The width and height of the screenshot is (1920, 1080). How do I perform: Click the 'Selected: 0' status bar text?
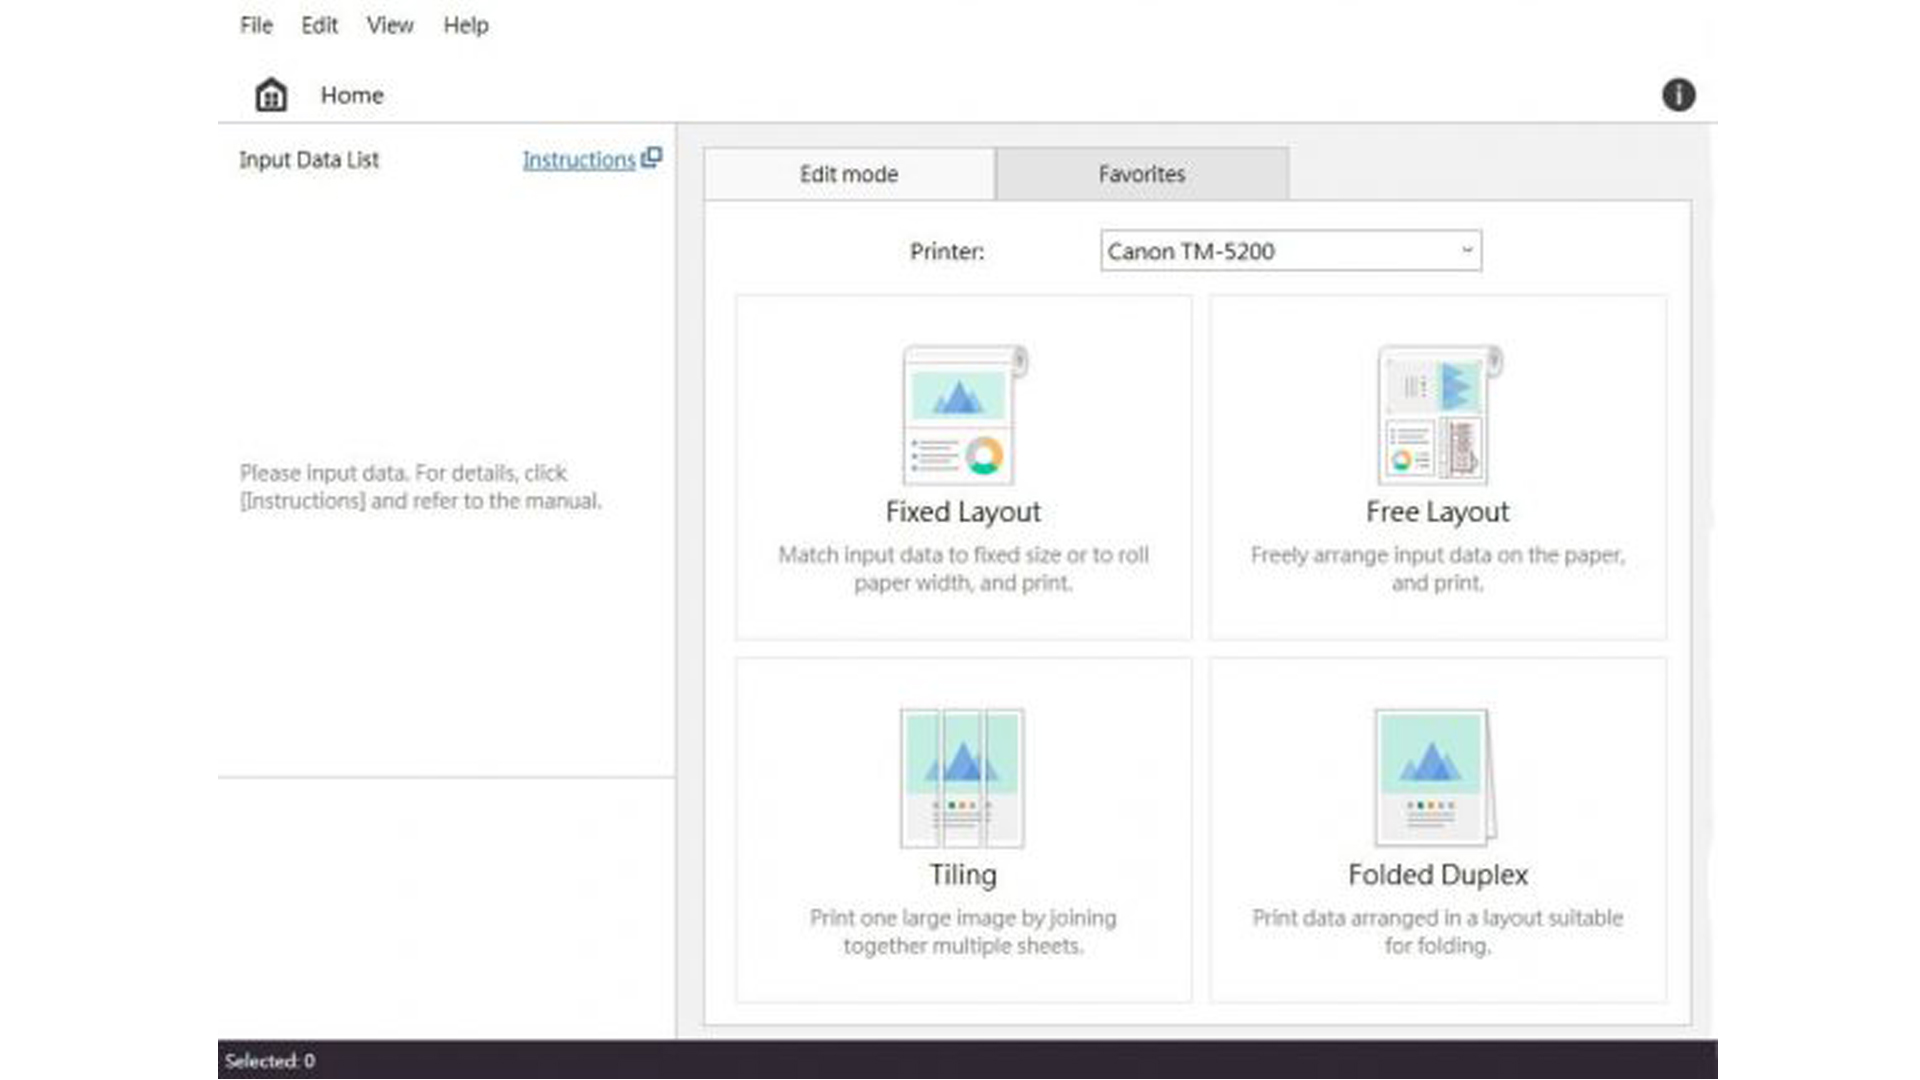click(x=270, y=1061)
